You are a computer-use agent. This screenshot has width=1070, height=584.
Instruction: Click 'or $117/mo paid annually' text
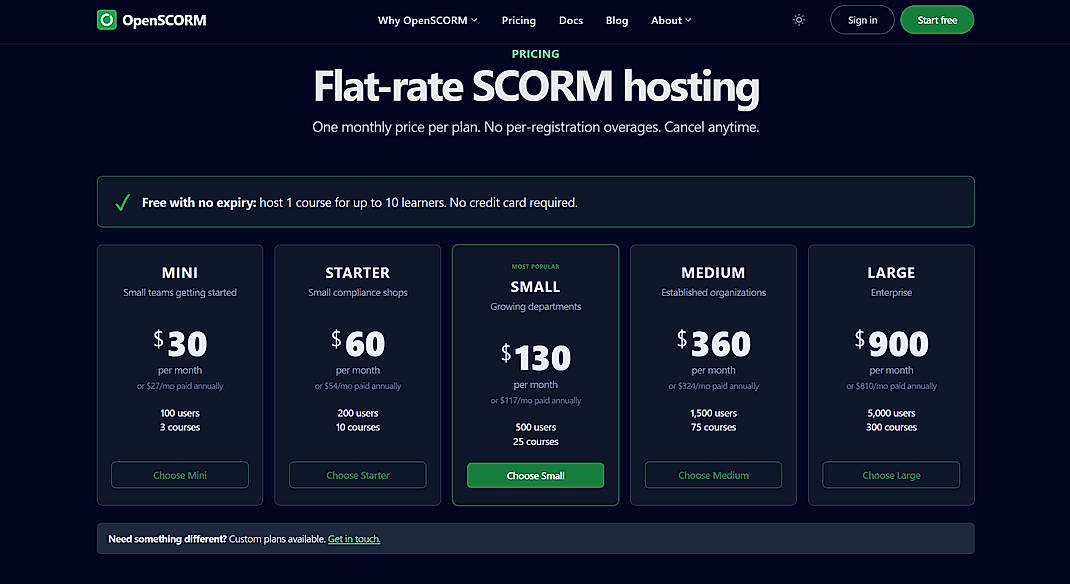tap(536, 400)
